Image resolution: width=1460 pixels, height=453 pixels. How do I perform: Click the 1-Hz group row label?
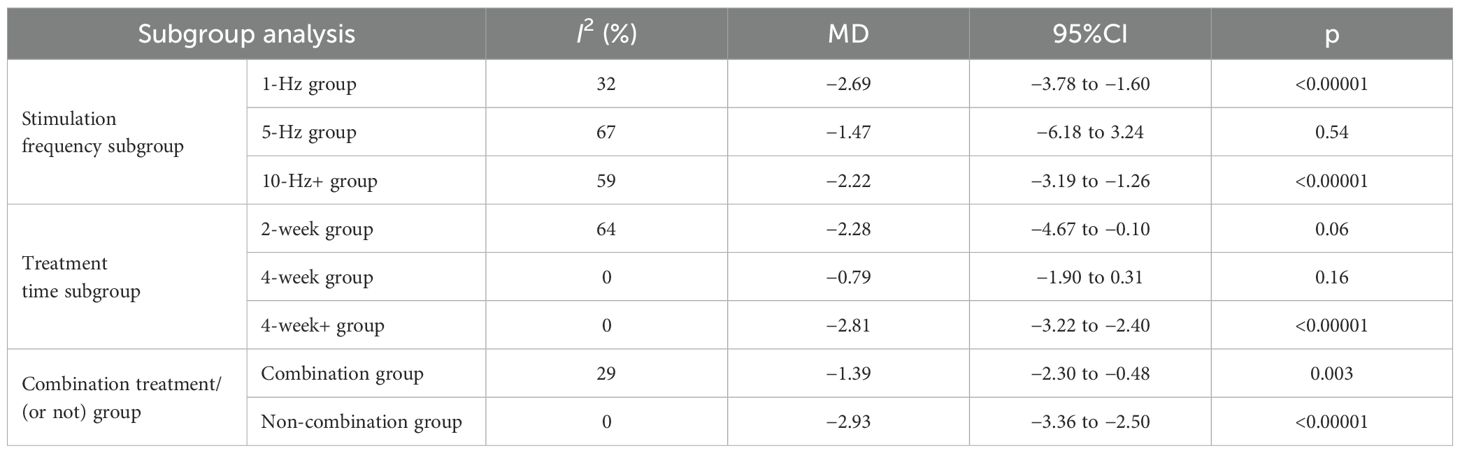tap(308, 85)
